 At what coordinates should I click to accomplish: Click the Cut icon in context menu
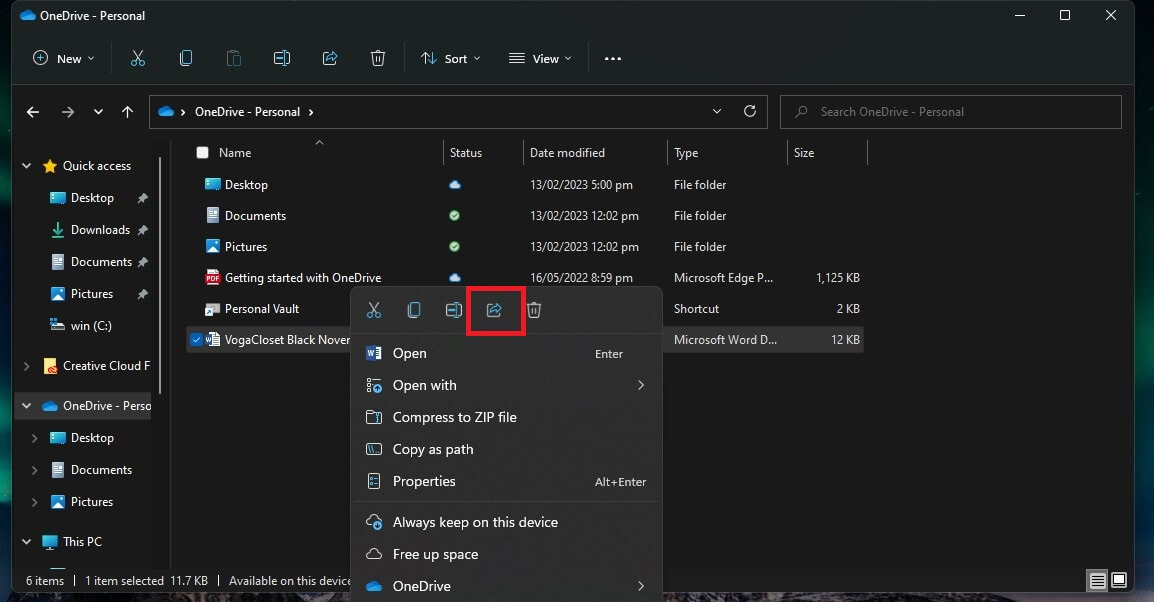(x=374, y=310)
